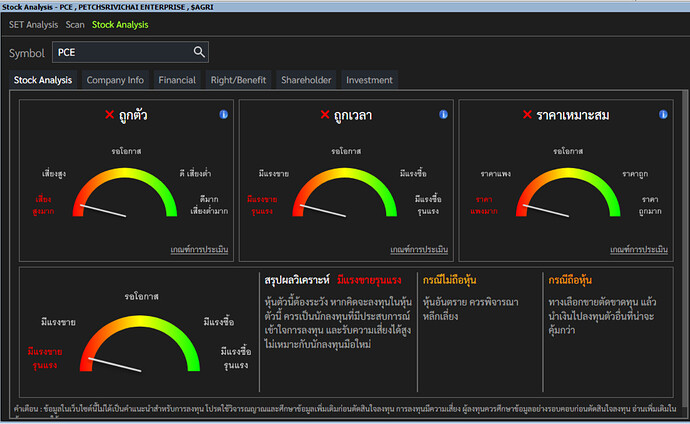The width and height of the screenshot is (690, 424).
Task: Click the คำเตือน disclaimer text at bottom
Action: [x=345, y=409]
